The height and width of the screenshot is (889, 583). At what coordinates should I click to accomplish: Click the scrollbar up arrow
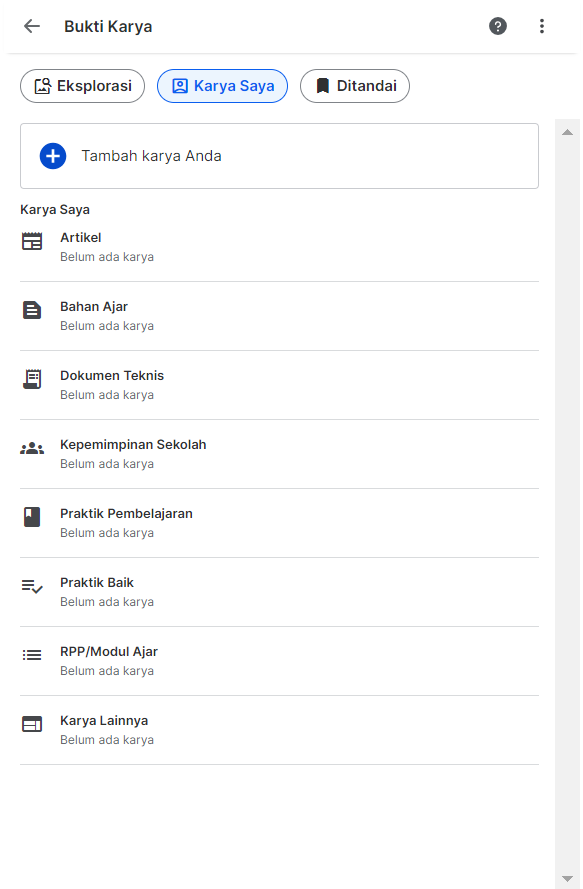567,133
